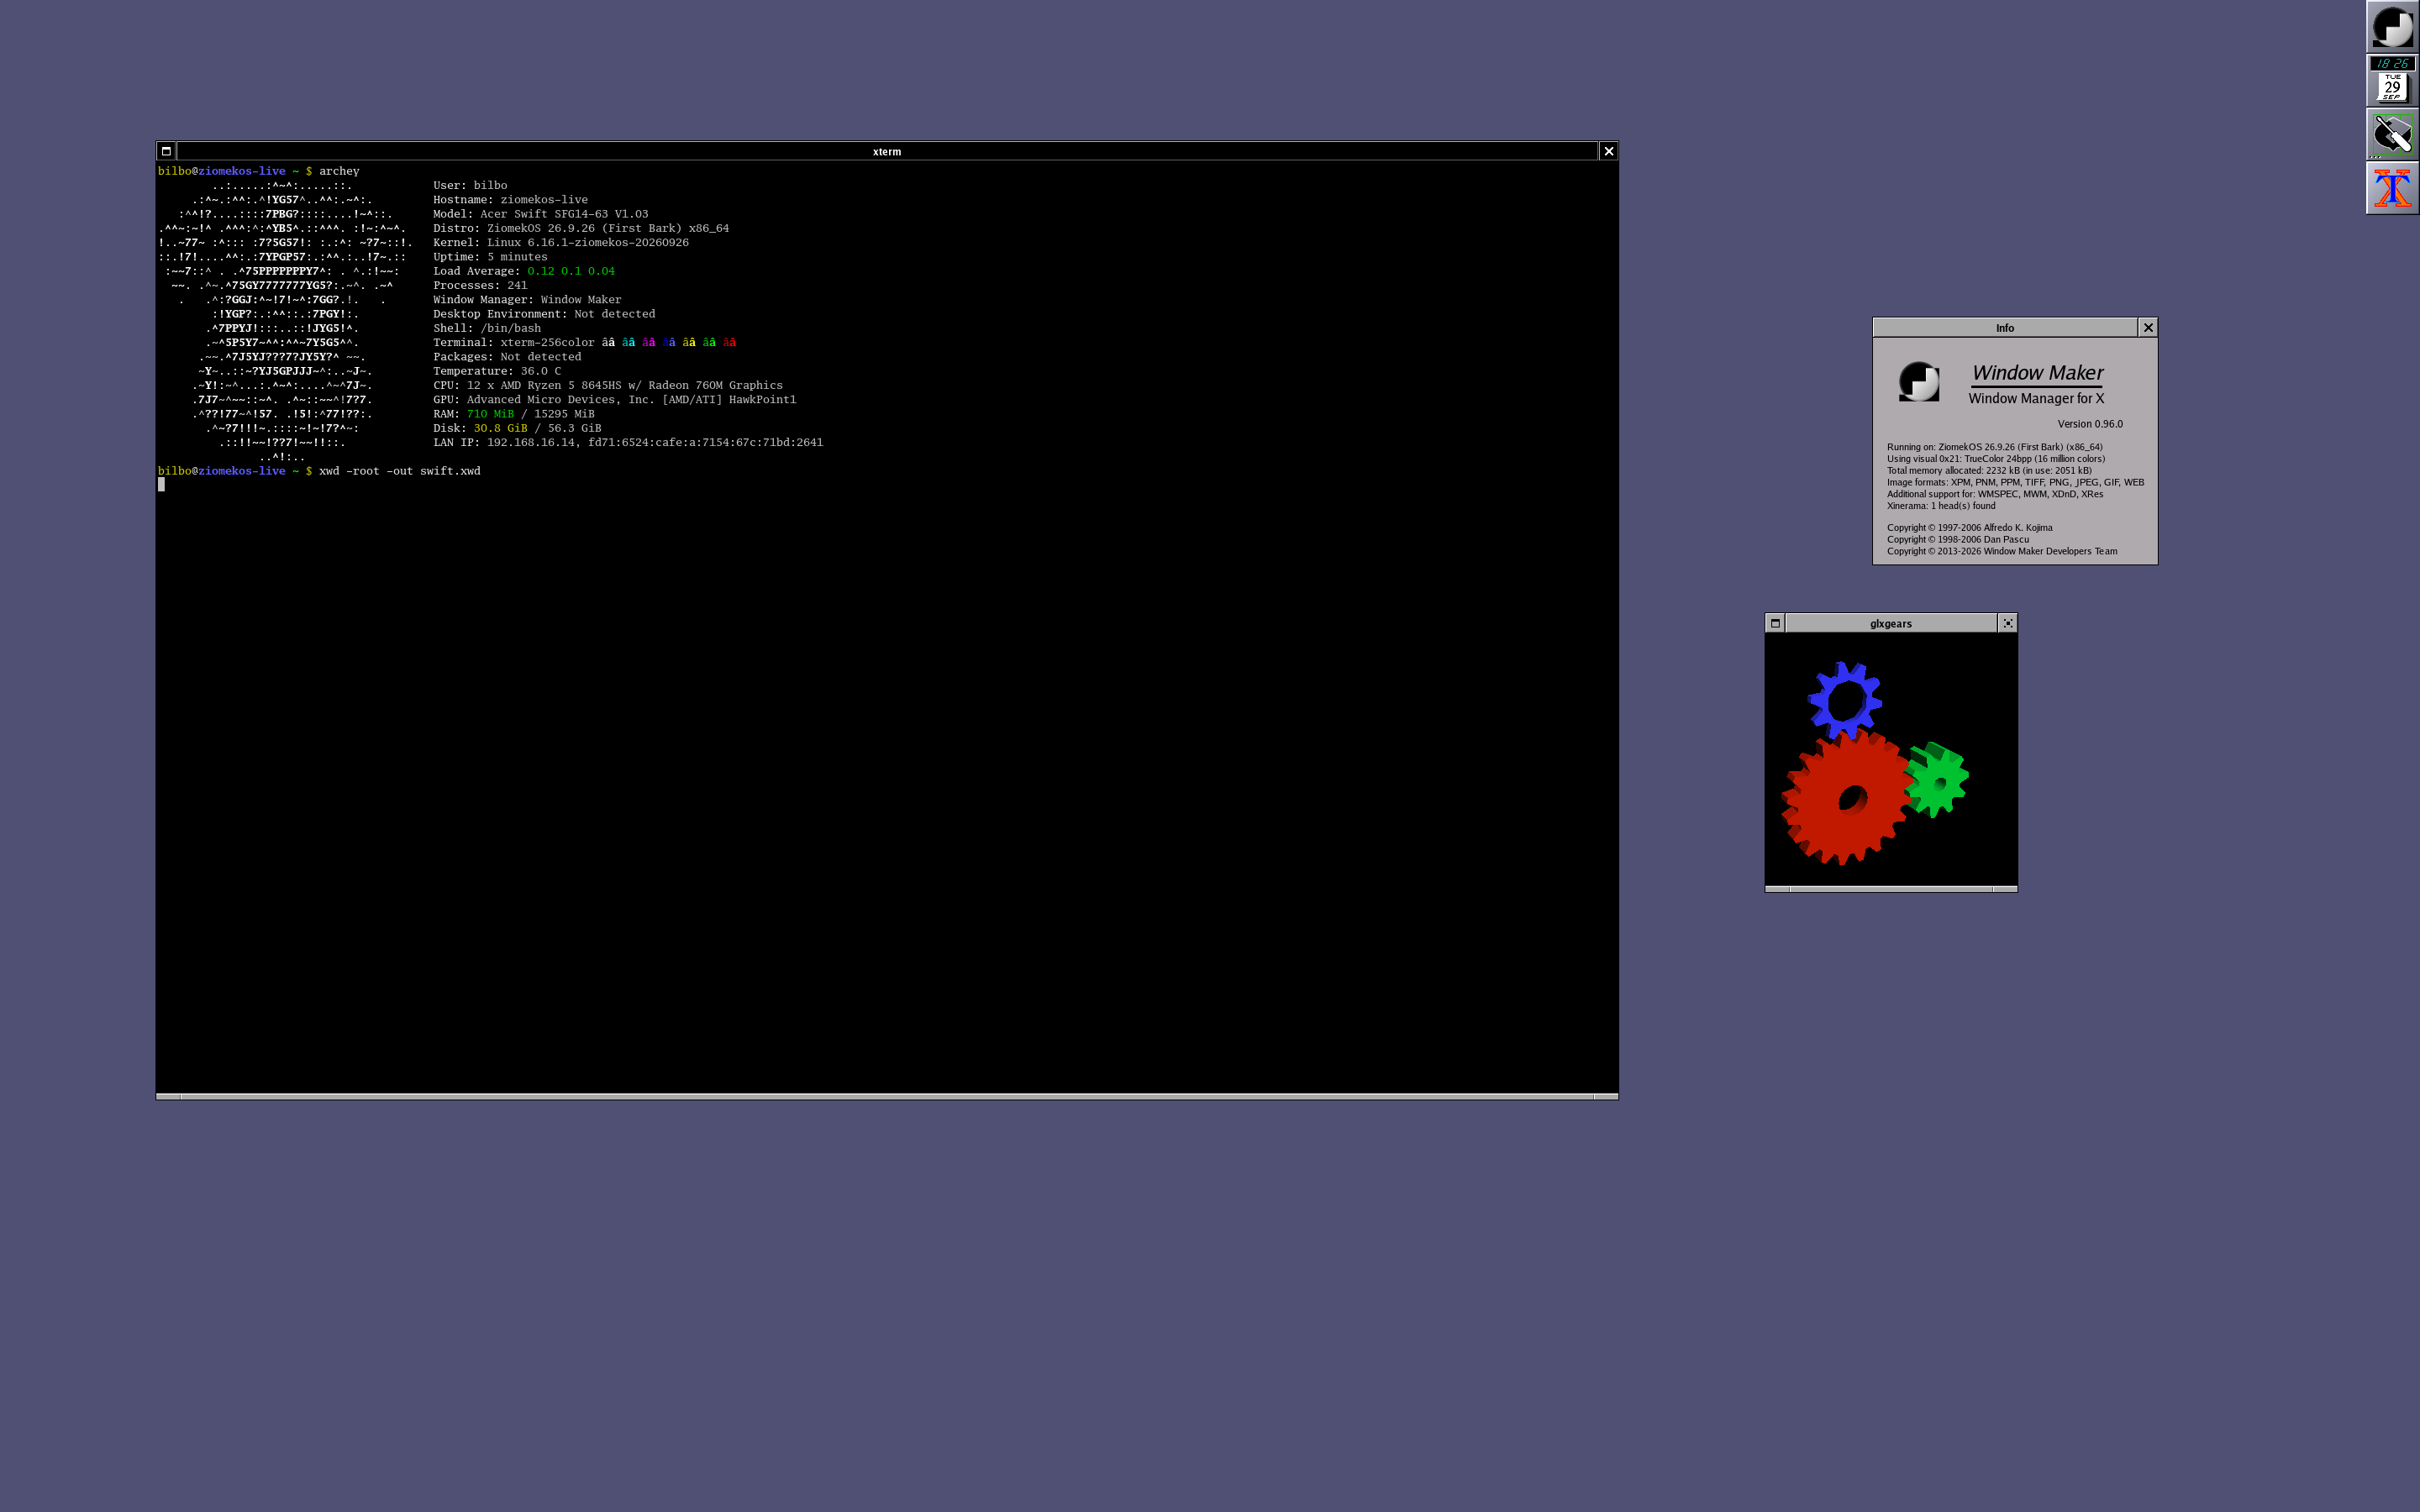The width and height of the screenshot is (2420, 1512).
Task: Click the "Kernel: Linux 6.16.1" line
Action: (x=561, y=242)
